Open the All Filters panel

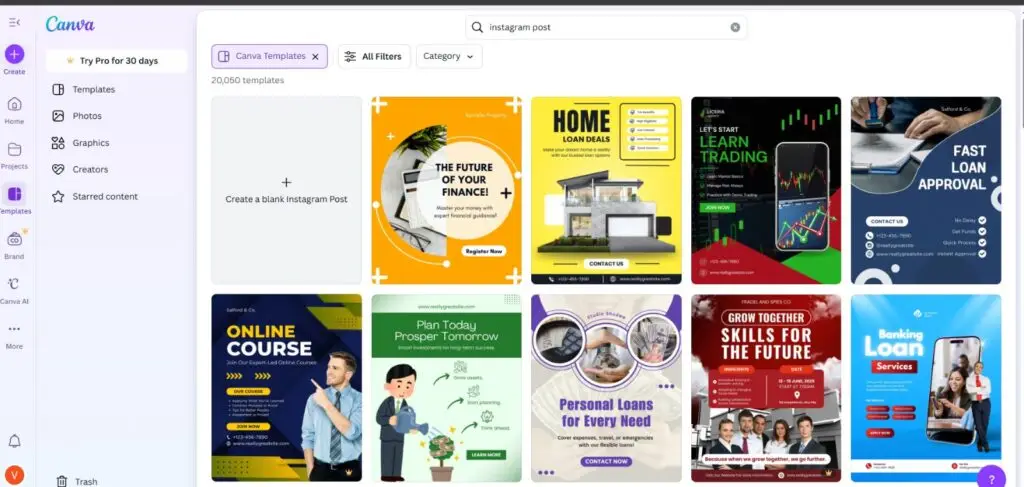point(372,57)
